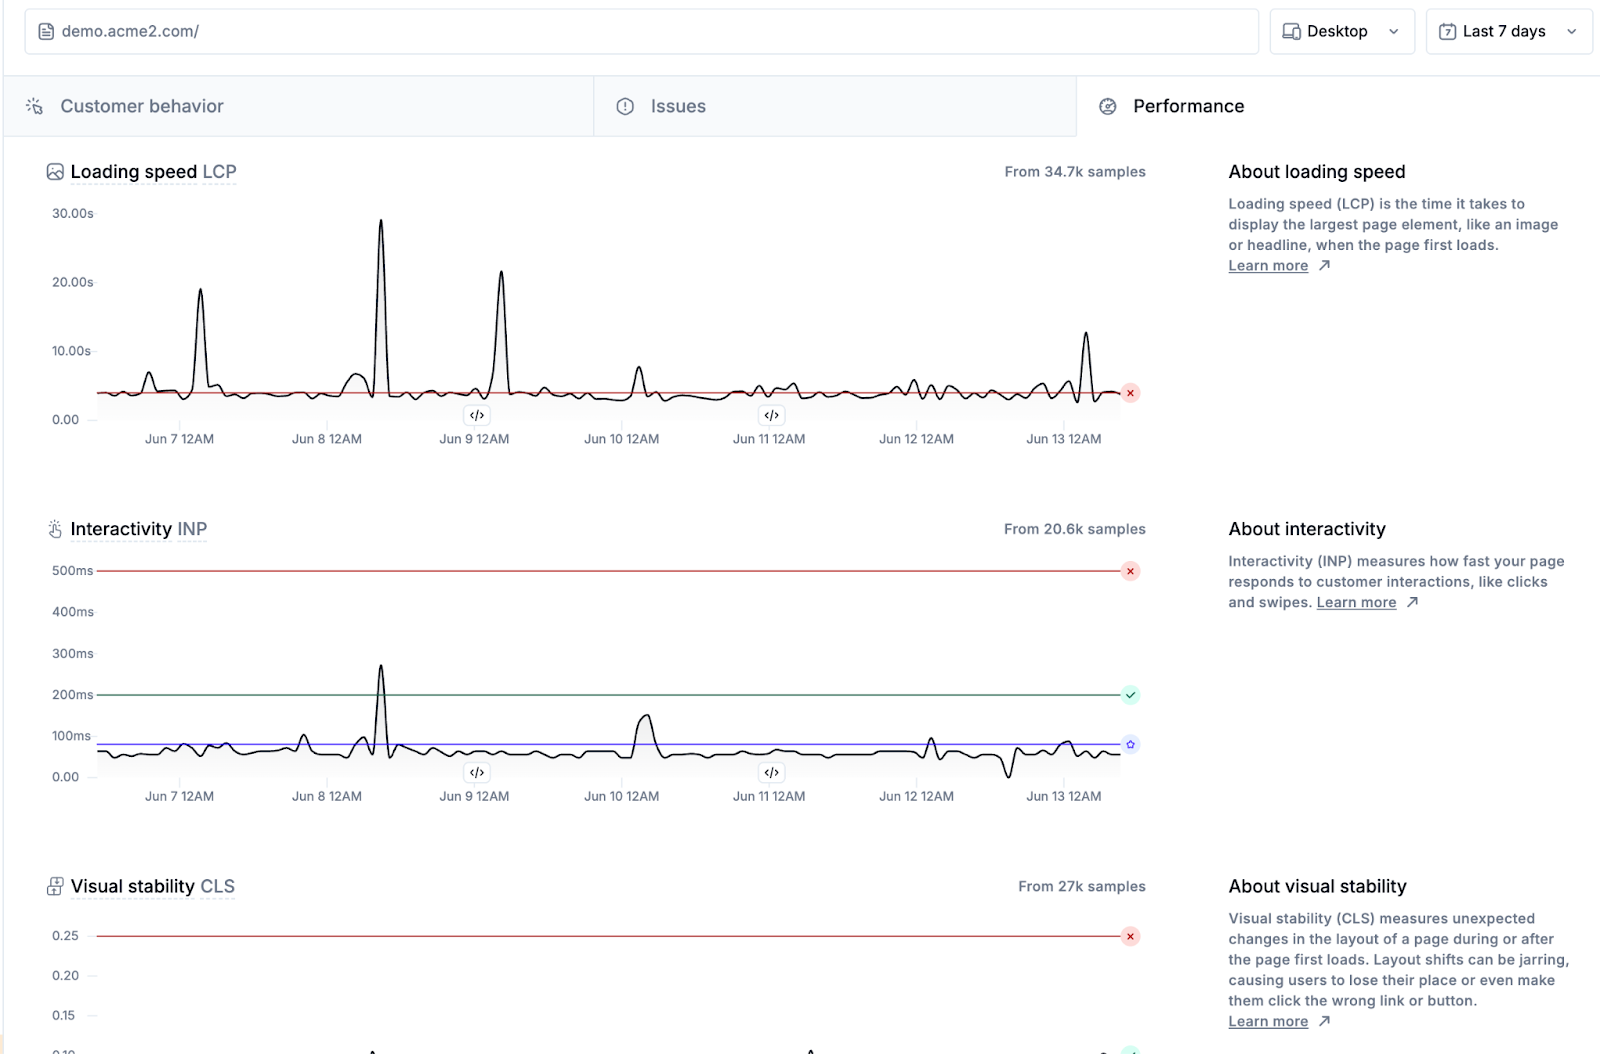
Task: Click the Jun 11 code deploy marker on LCP chart
Action: click(x=771, y=415)
